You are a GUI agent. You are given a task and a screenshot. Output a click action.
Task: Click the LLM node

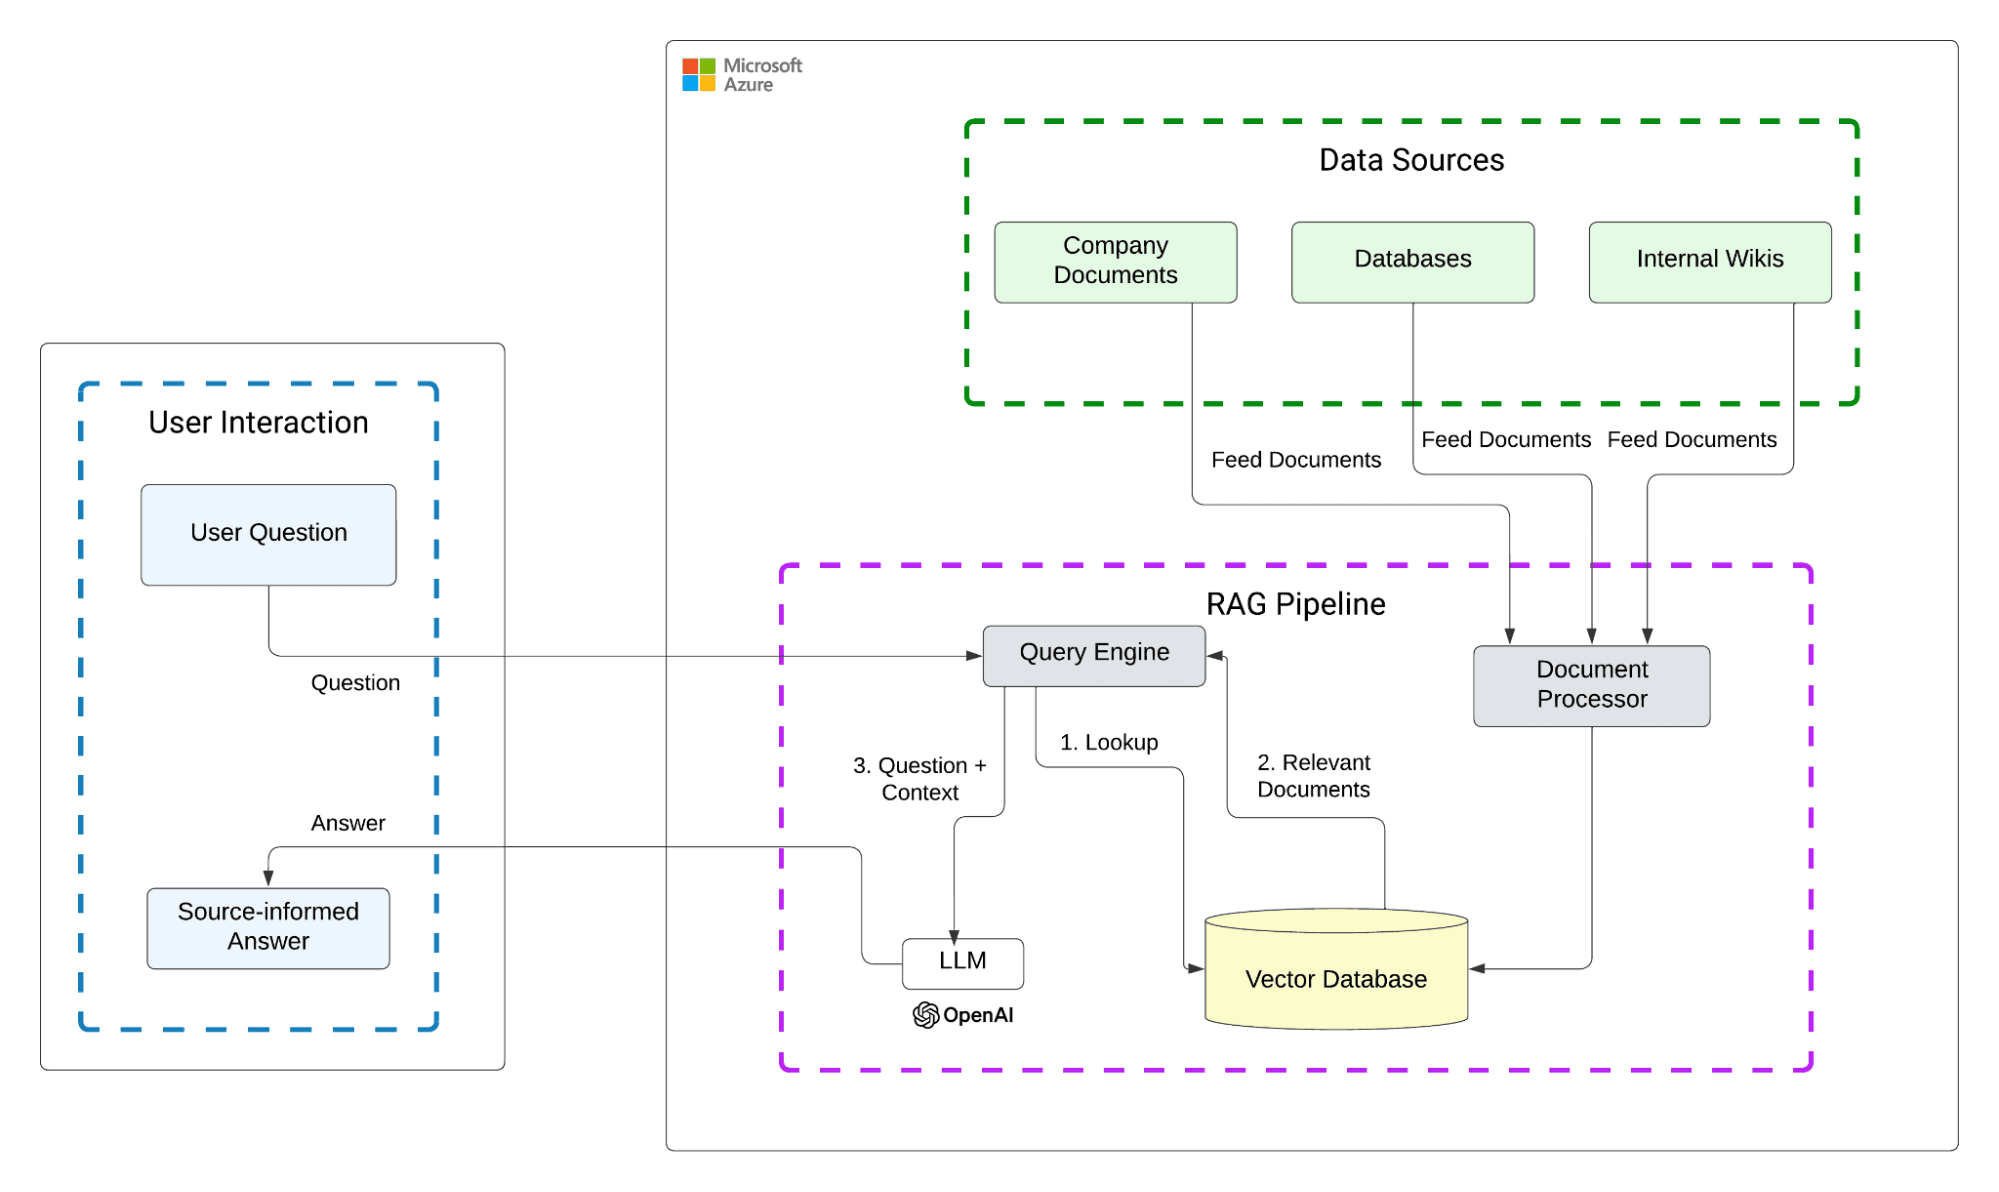point(962,963)
